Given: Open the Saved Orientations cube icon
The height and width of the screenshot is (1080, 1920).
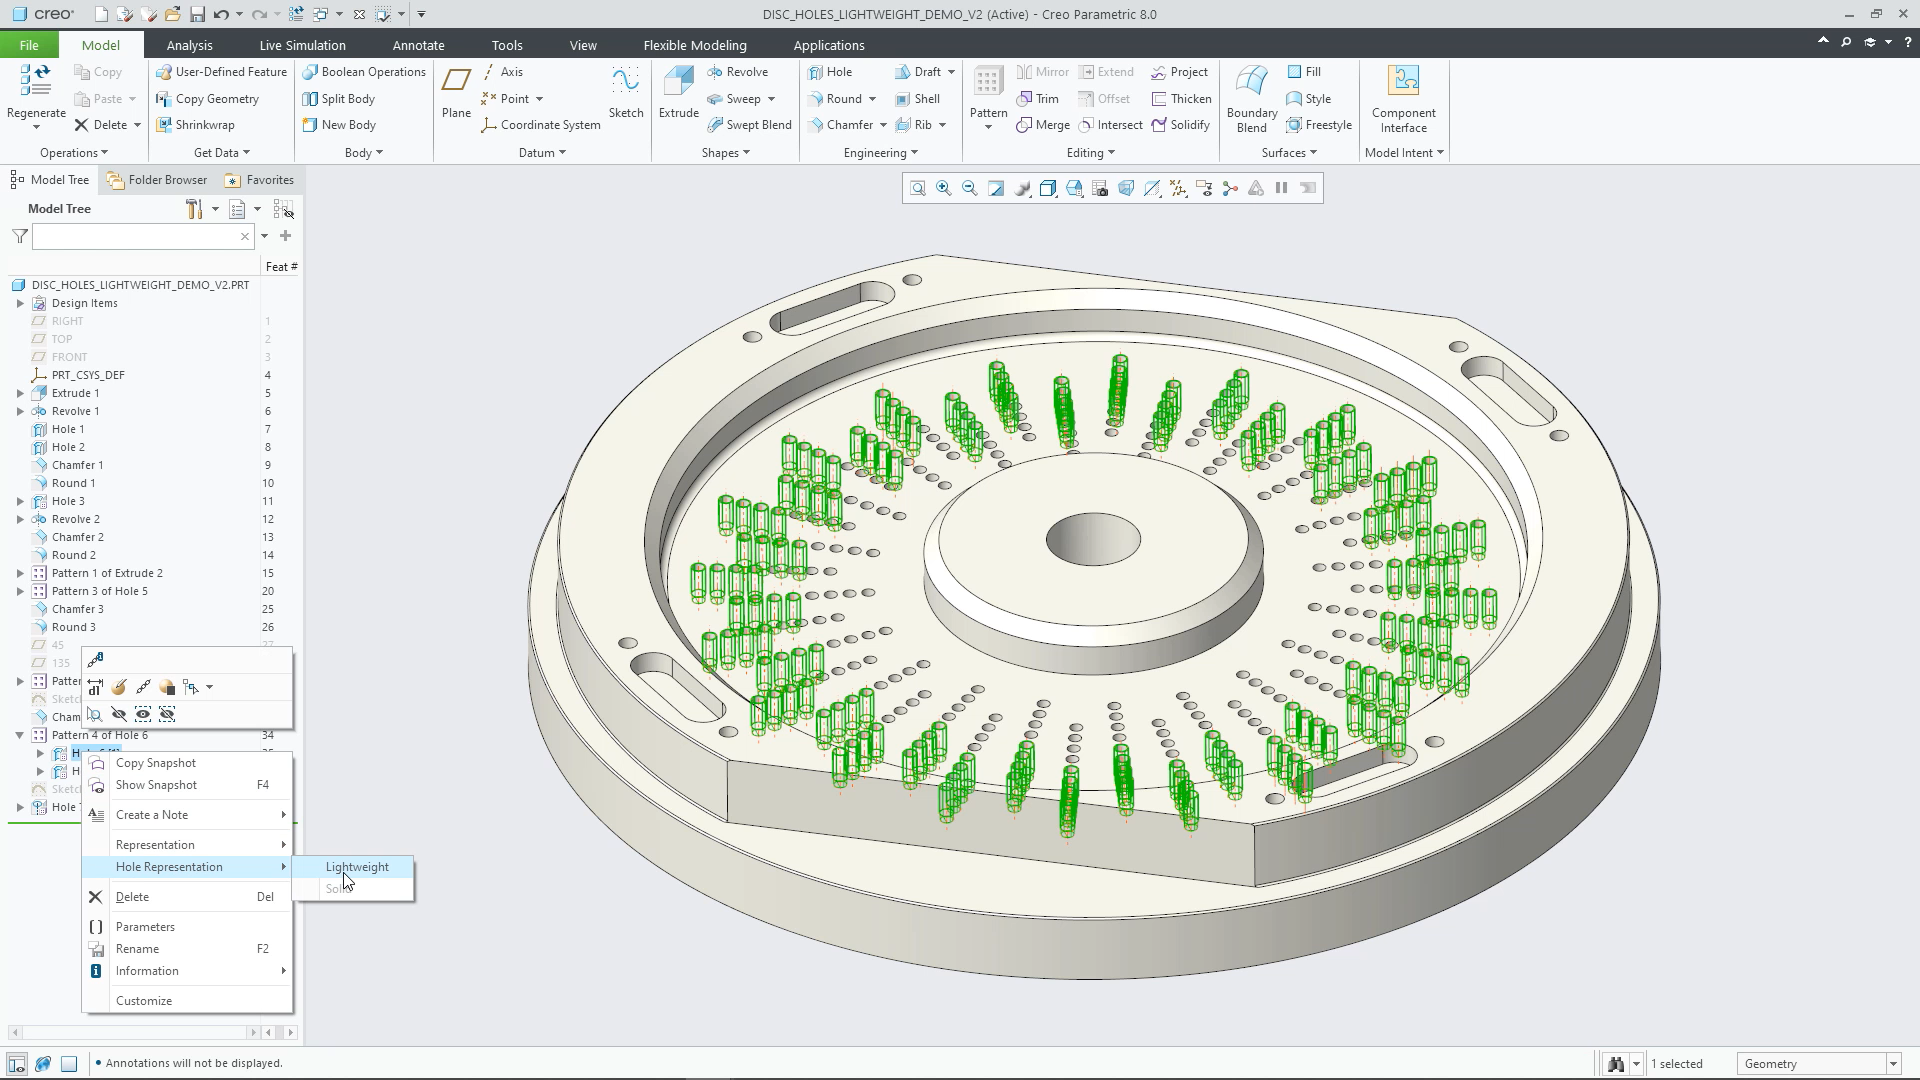Looking at the screenshot, I should tap(1074, 188).
